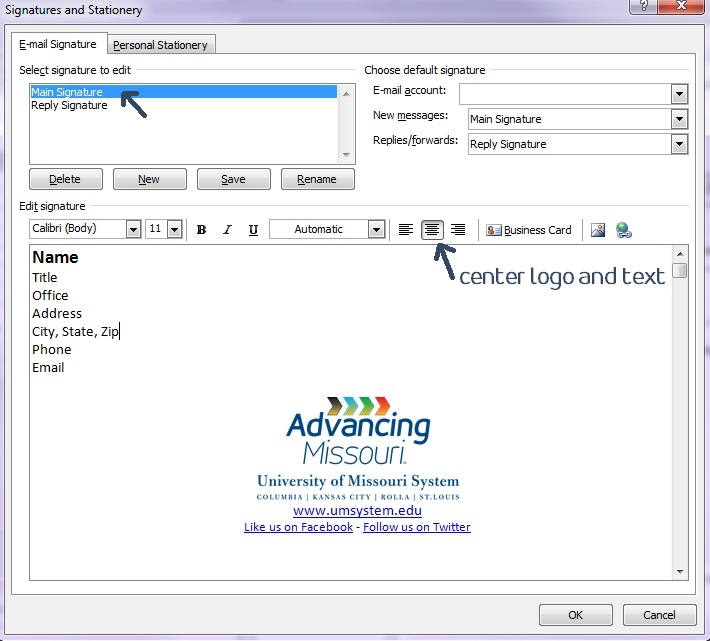Open the font name dropdown
This screenshot has width=710, height=641.
[133, 230]
